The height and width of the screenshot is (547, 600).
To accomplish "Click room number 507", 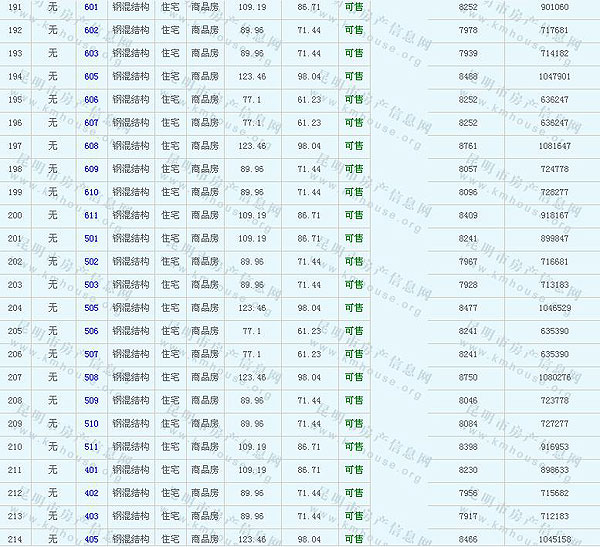I will point(91,354).
